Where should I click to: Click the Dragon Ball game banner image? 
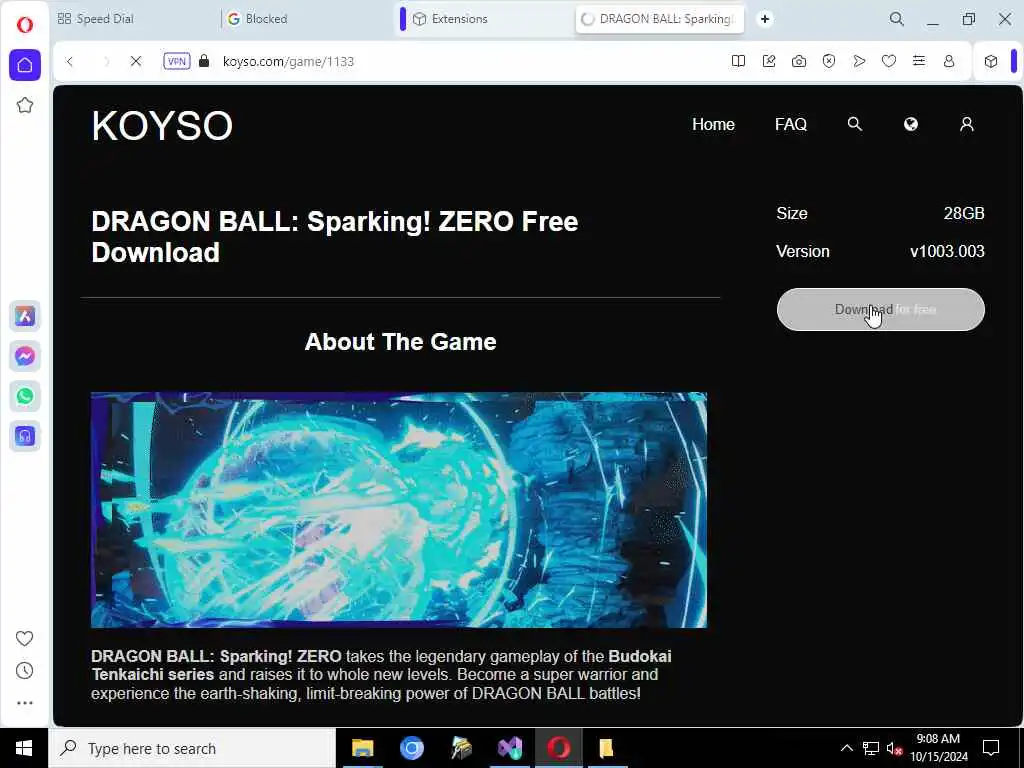click(x=398, y=510)
